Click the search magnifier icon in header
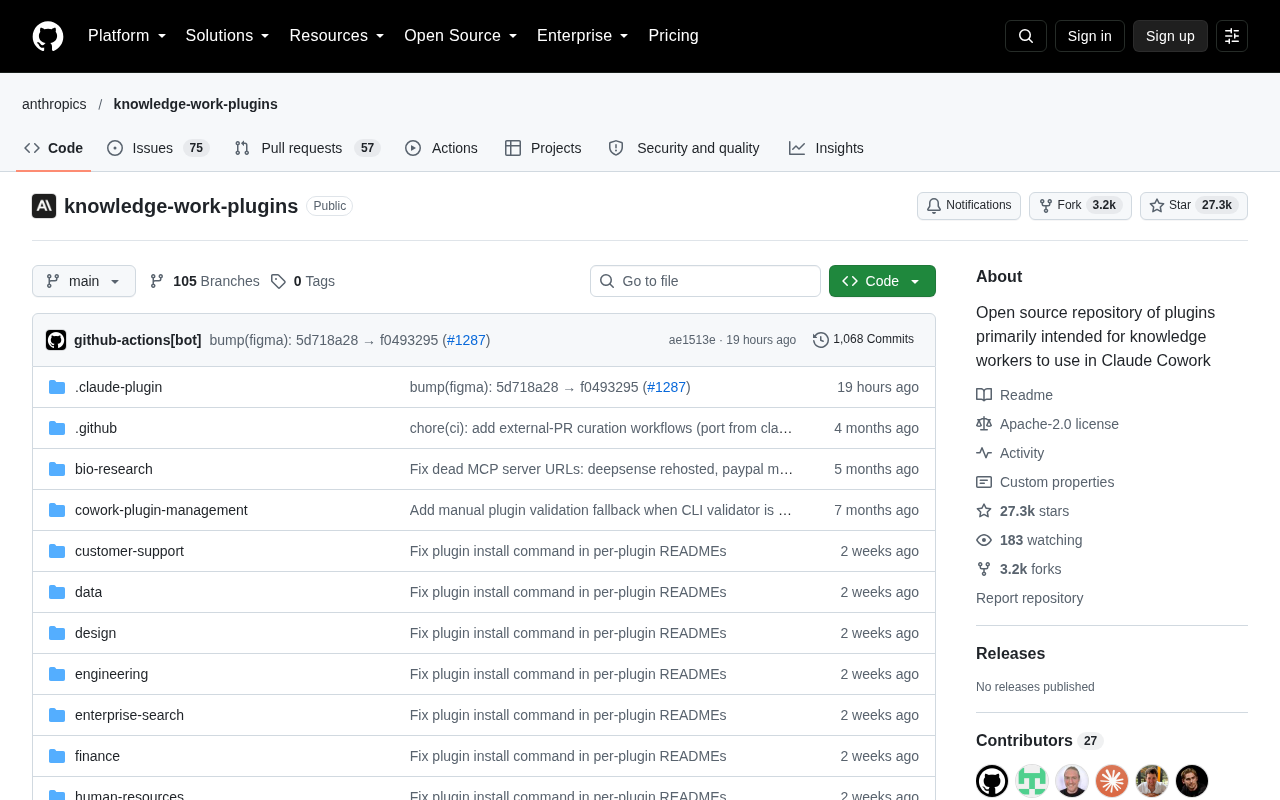 click(x=1026, y=36)
